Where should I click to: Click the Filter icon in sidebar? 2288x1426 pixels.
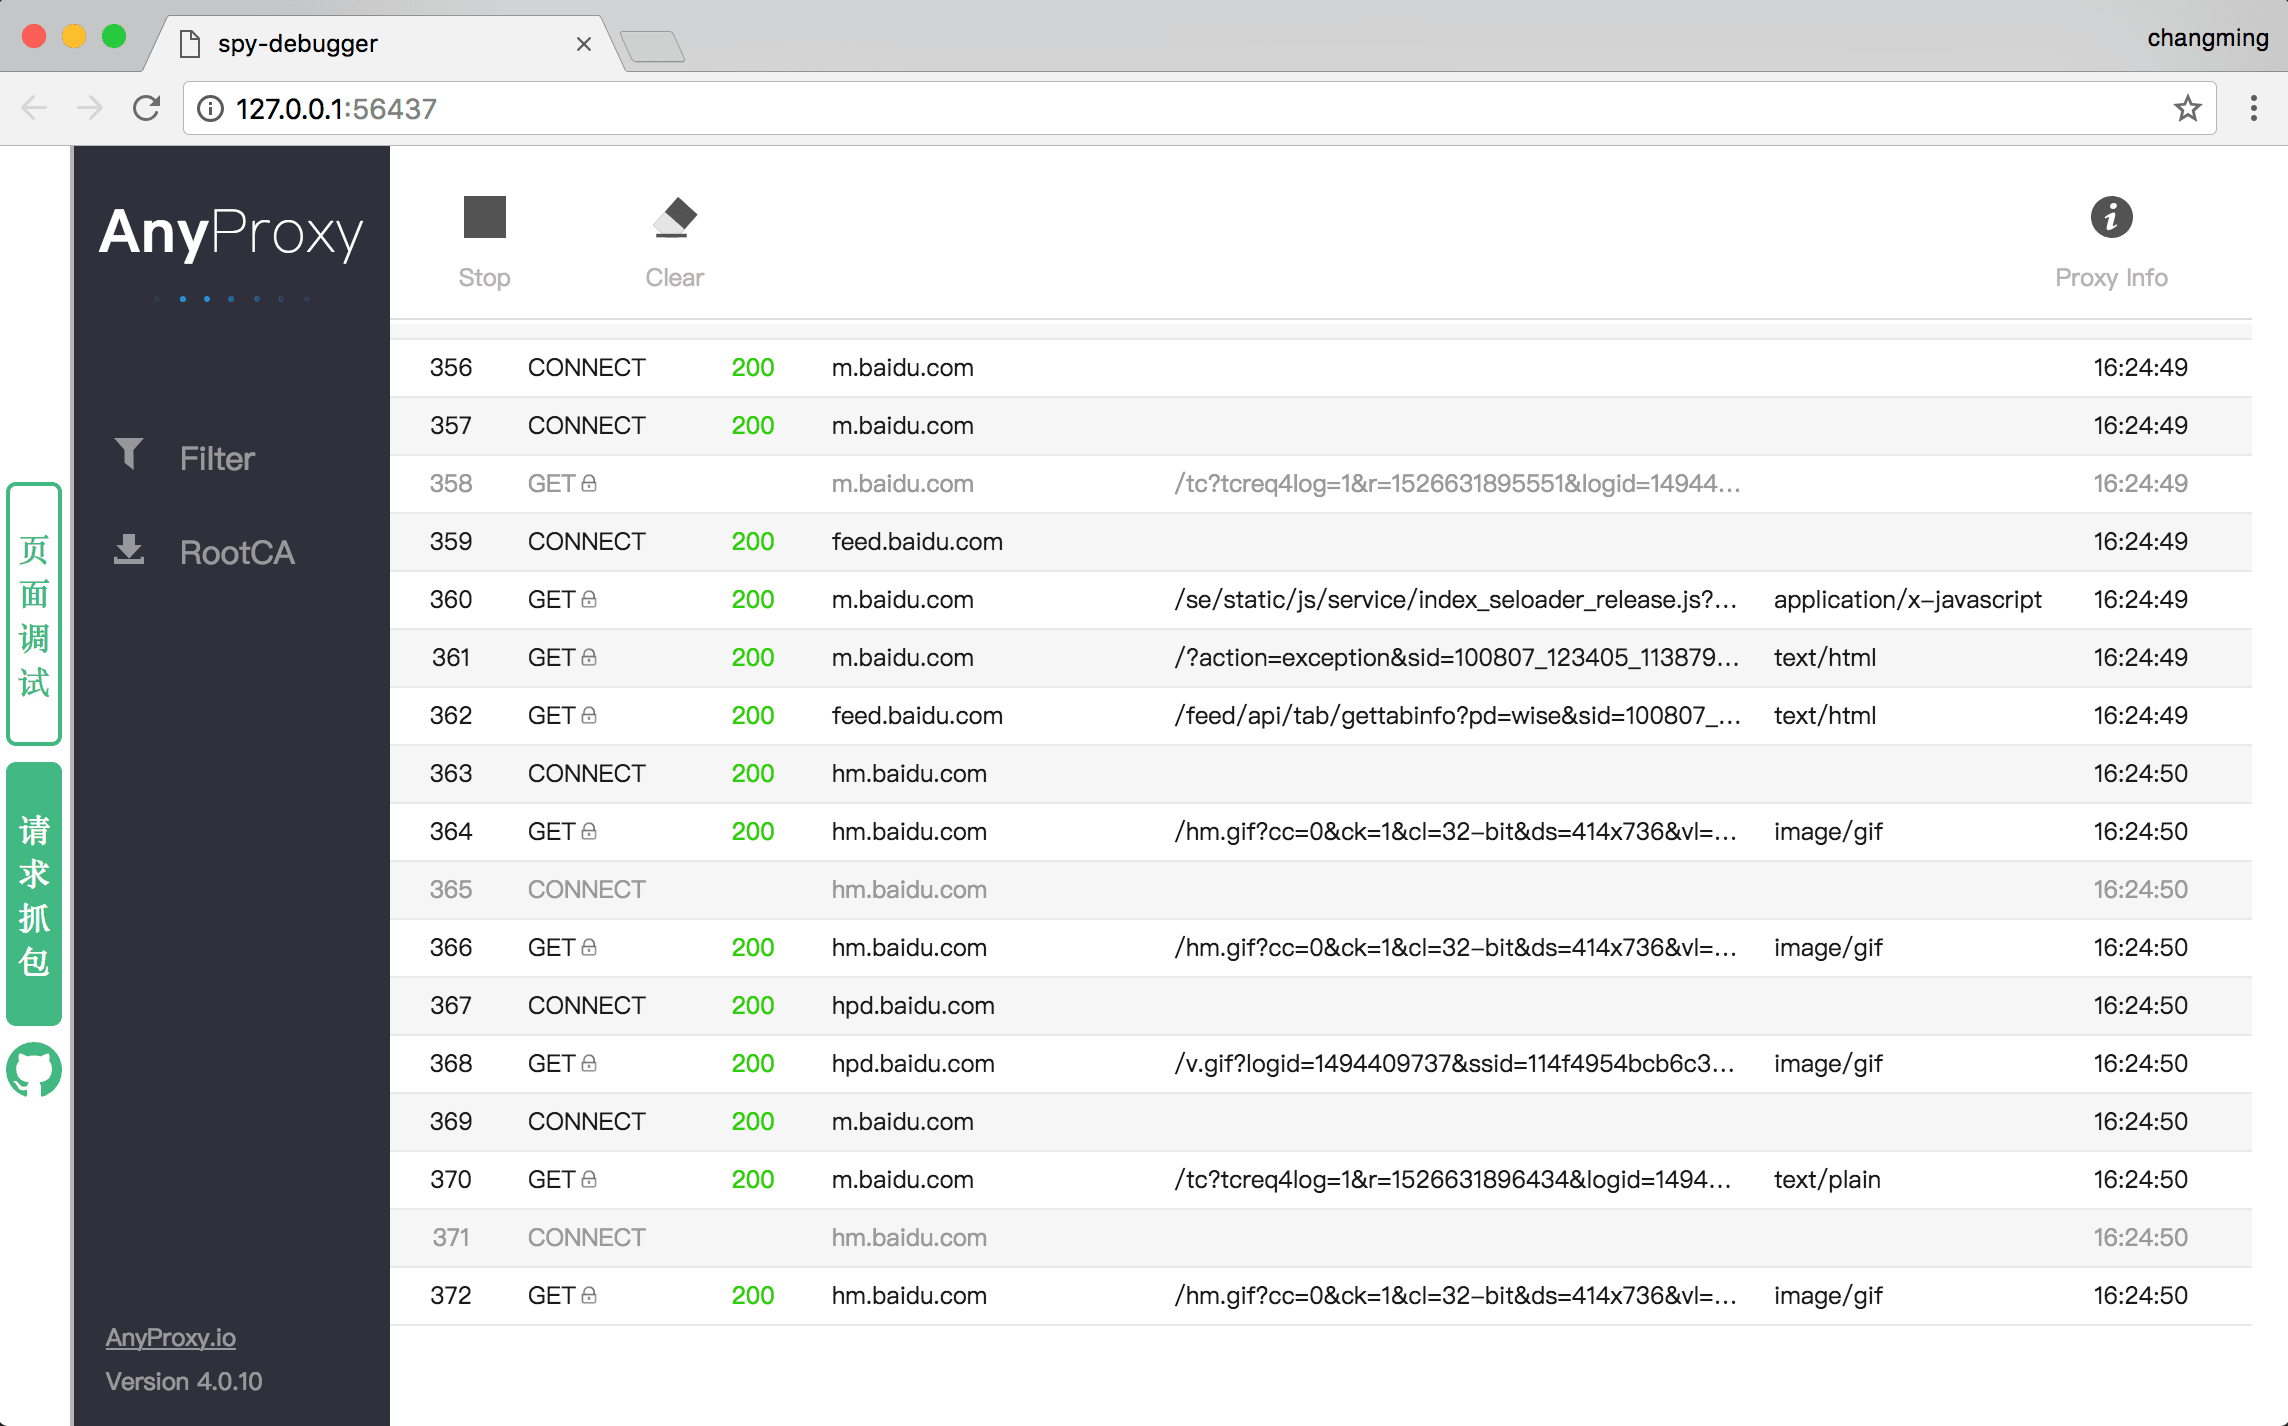point(128,455)
